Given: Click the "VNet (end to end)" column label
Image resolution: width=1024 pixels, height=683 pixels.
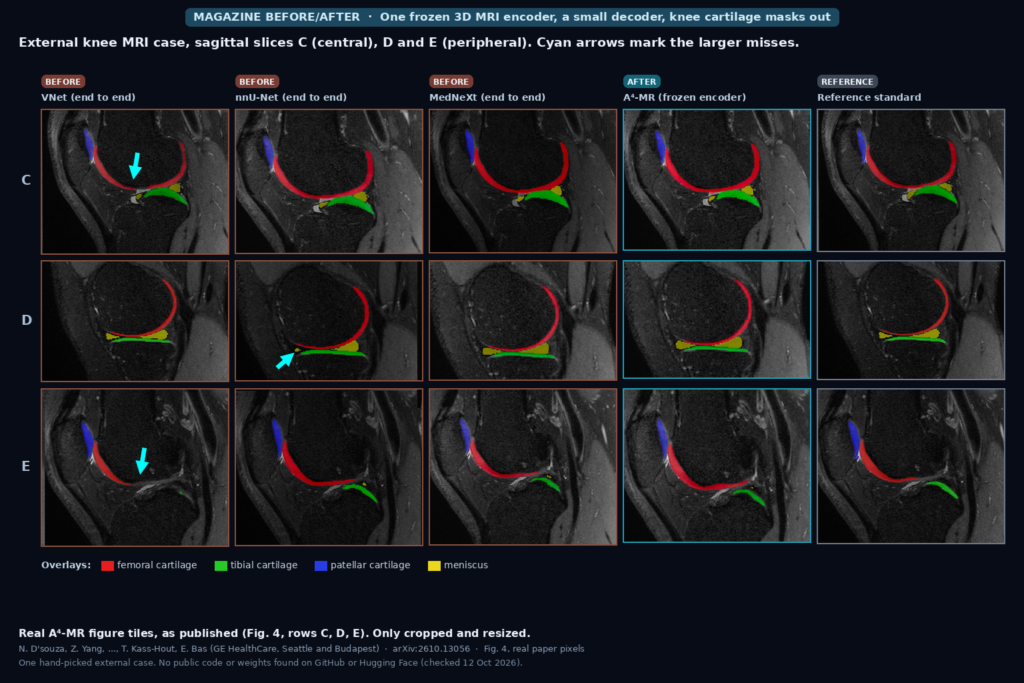Looking at the screenshot, I should pyautogui.click(x=88, y=97).
